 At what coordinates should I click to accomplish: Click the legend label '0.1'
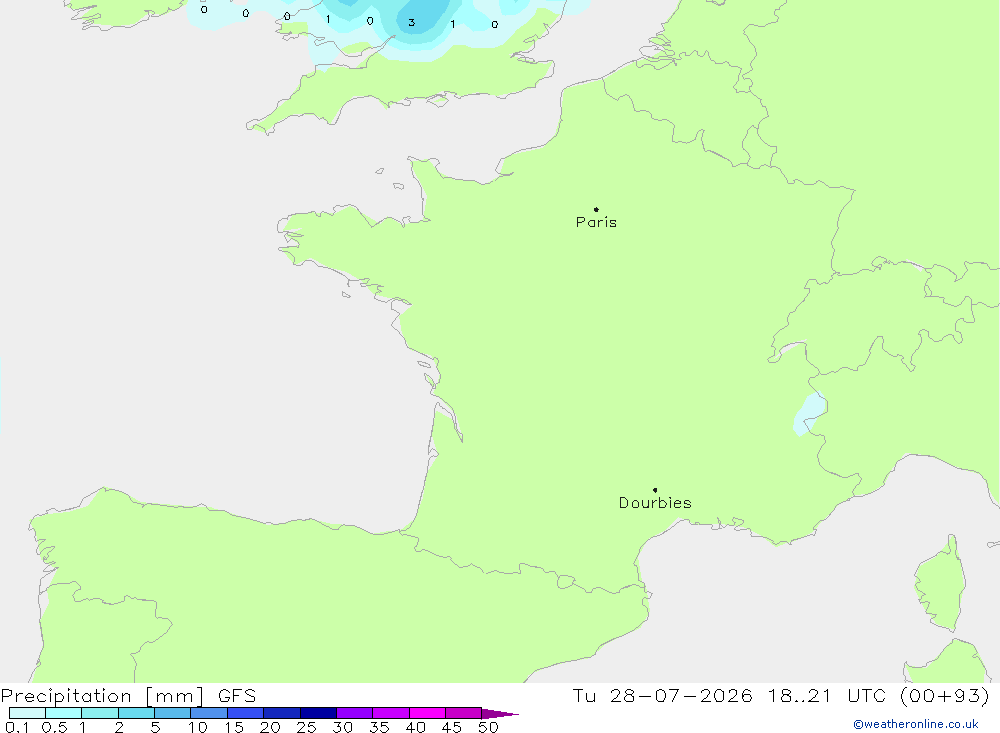pyautogui.click(x=17, y=727)
